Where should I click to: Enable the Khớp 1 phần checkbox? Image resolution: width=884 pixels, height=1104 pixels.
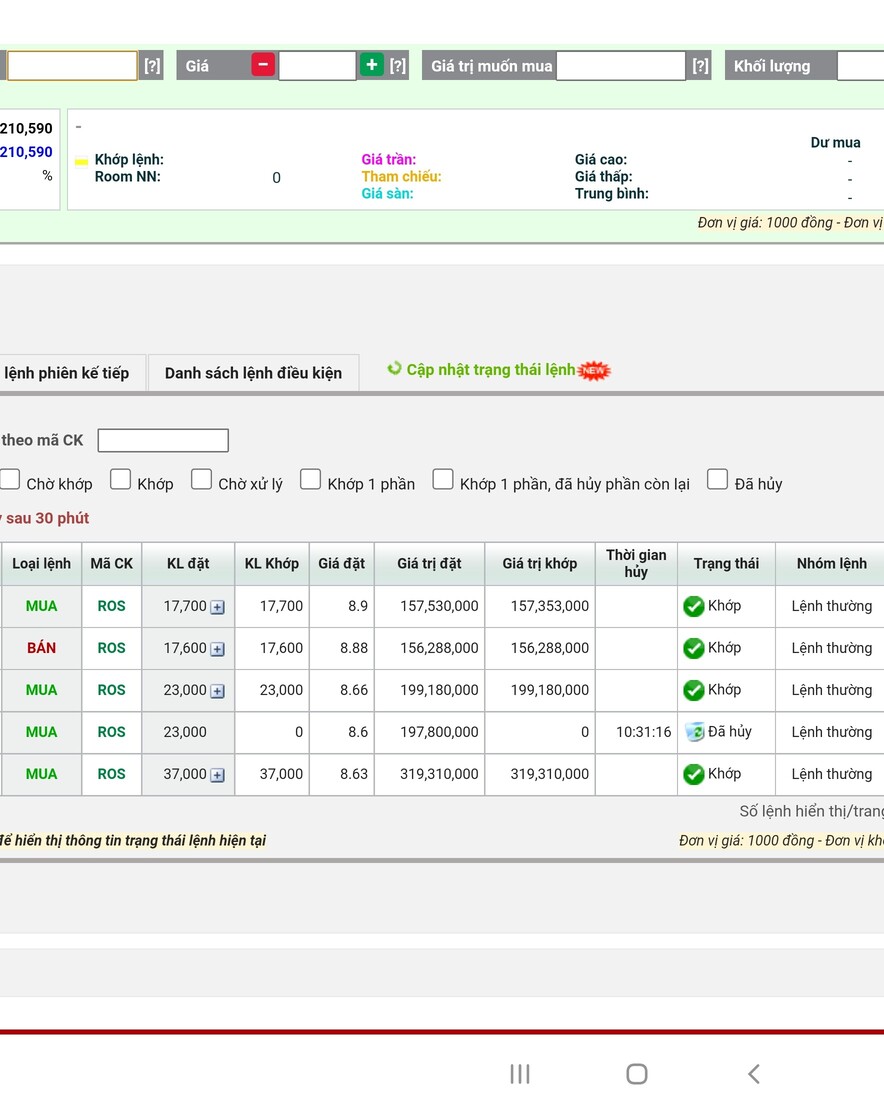point(311,480)
